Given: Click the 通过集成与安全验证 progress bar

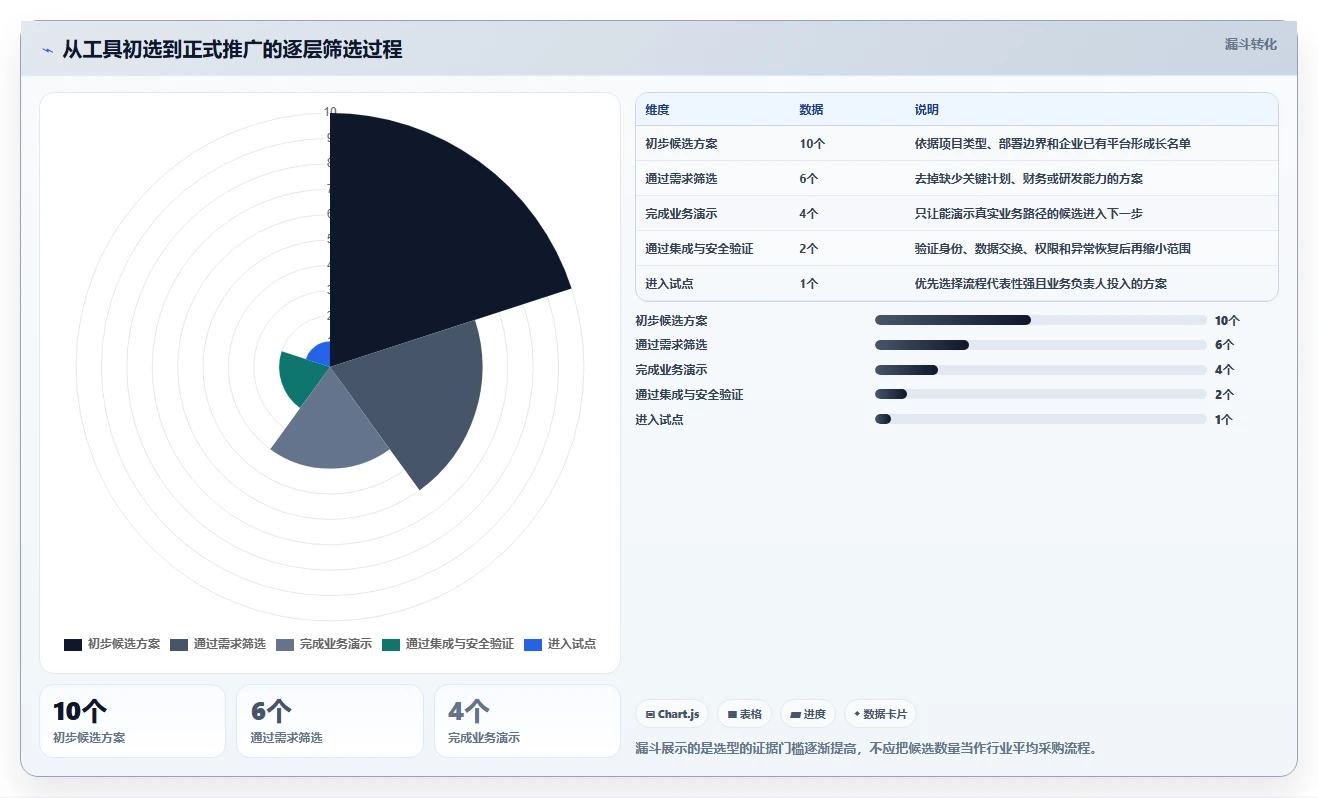Looking at the screenshot, I should 1041,395.
